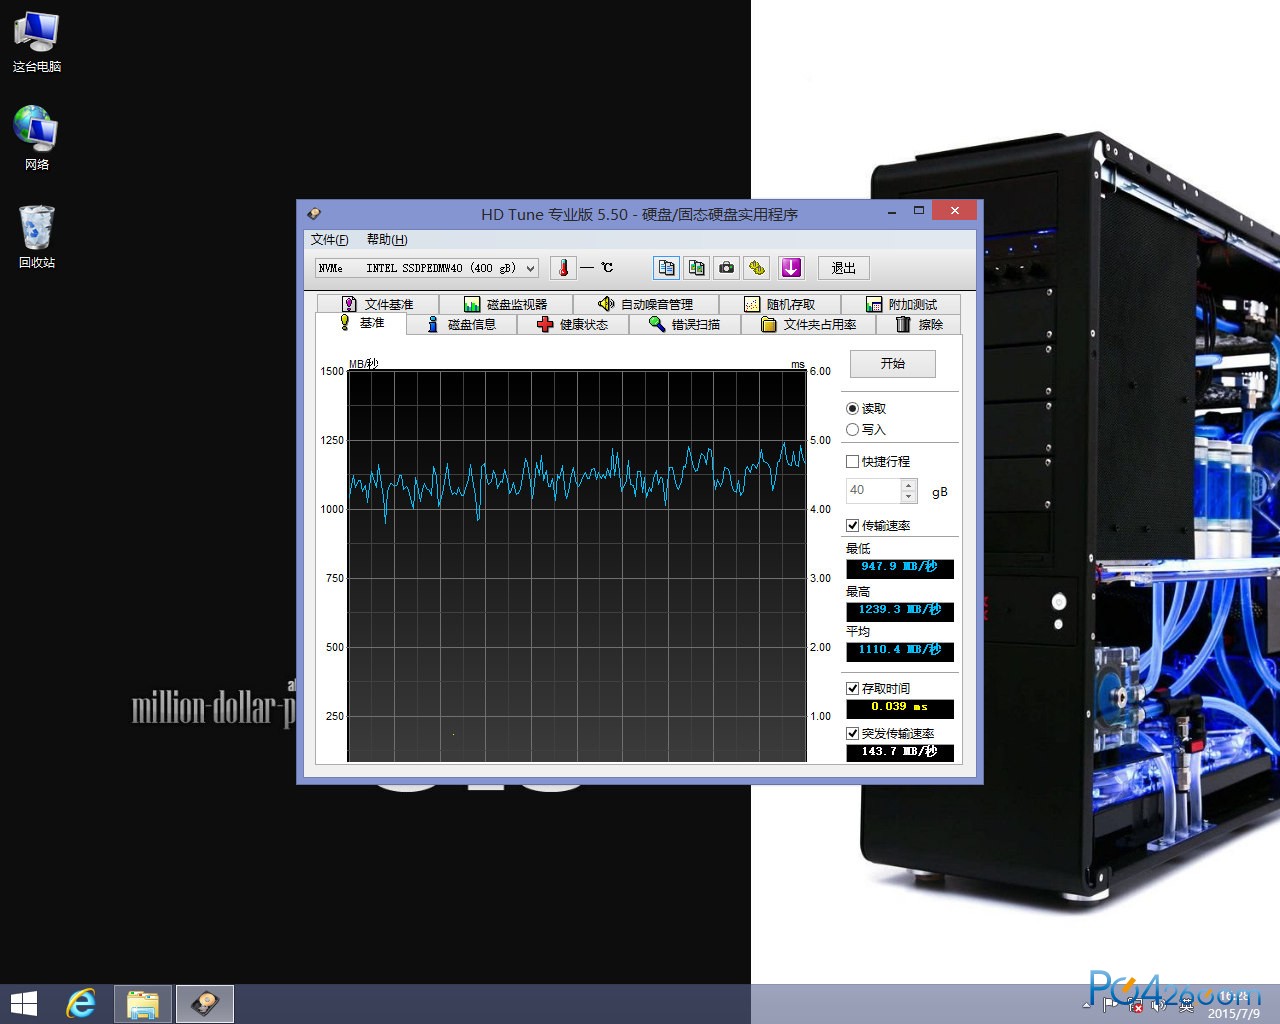Switch to 擦除 erase tab
The width and height of the screenshot is (1280, 1024).
(918, 324)
